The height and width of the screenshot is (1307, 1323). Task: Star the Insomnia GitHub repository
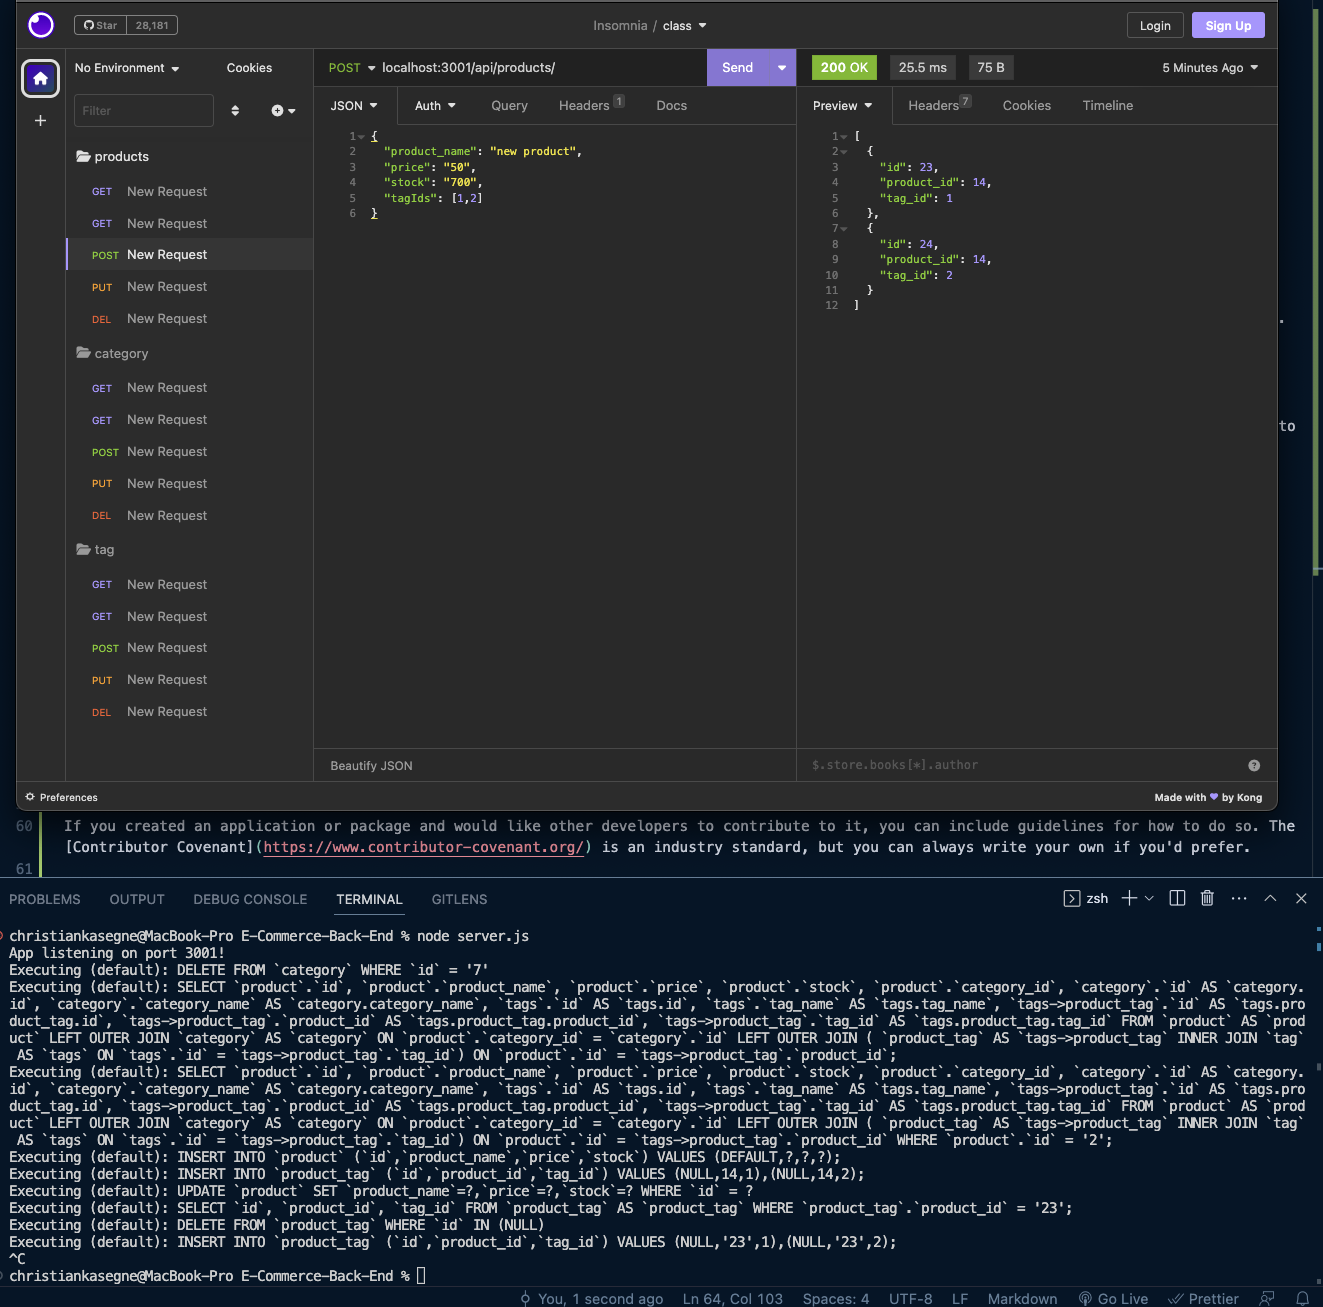[x=99, y=25]
